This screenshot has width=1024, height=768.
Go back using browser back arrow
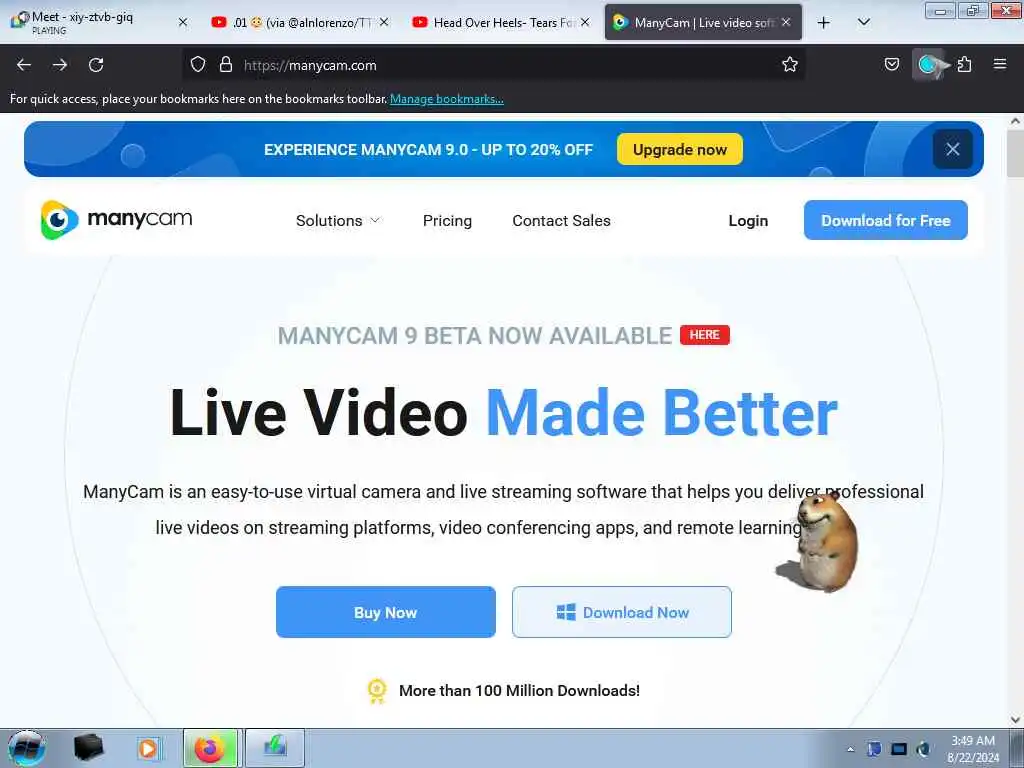(24, 65)
